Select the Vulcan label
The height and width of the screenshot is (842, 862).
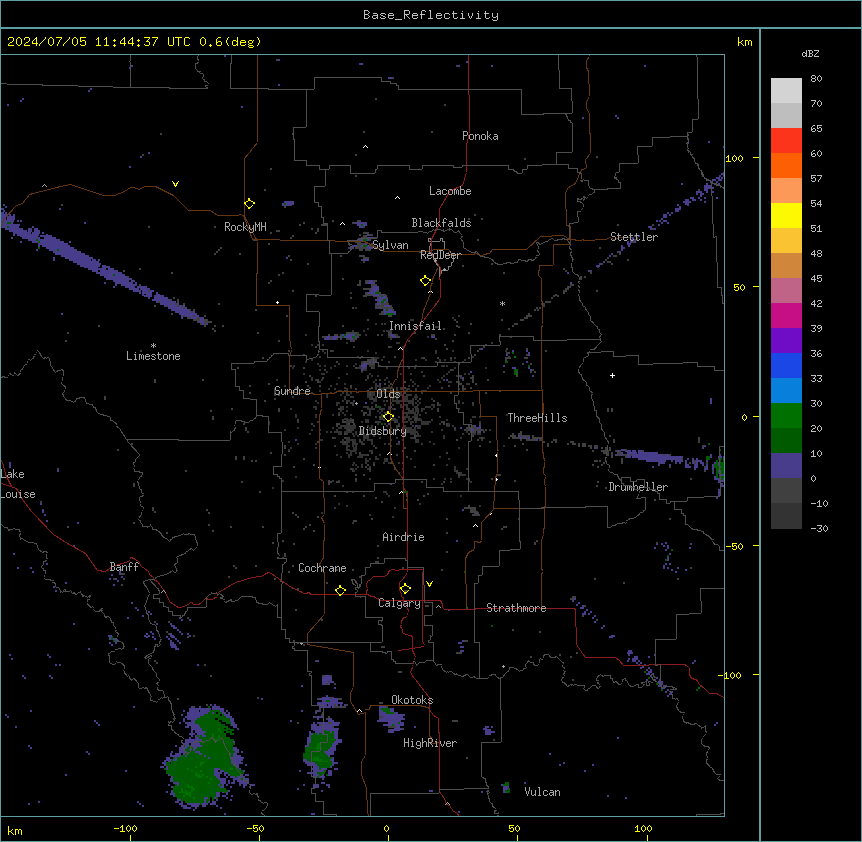[x=542, y=792]
